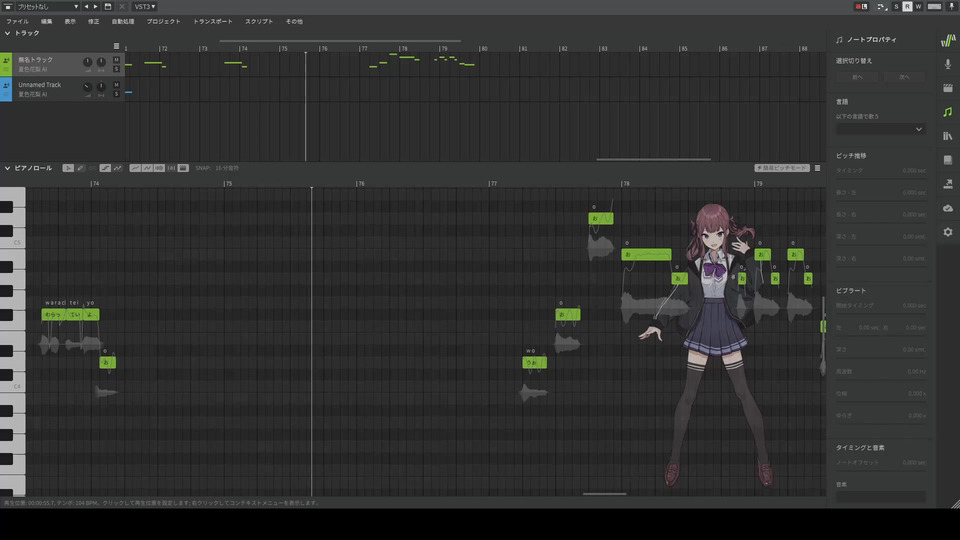Open the cloud license panel icon
Screen dimensions: 960x540
coord(948,208)
